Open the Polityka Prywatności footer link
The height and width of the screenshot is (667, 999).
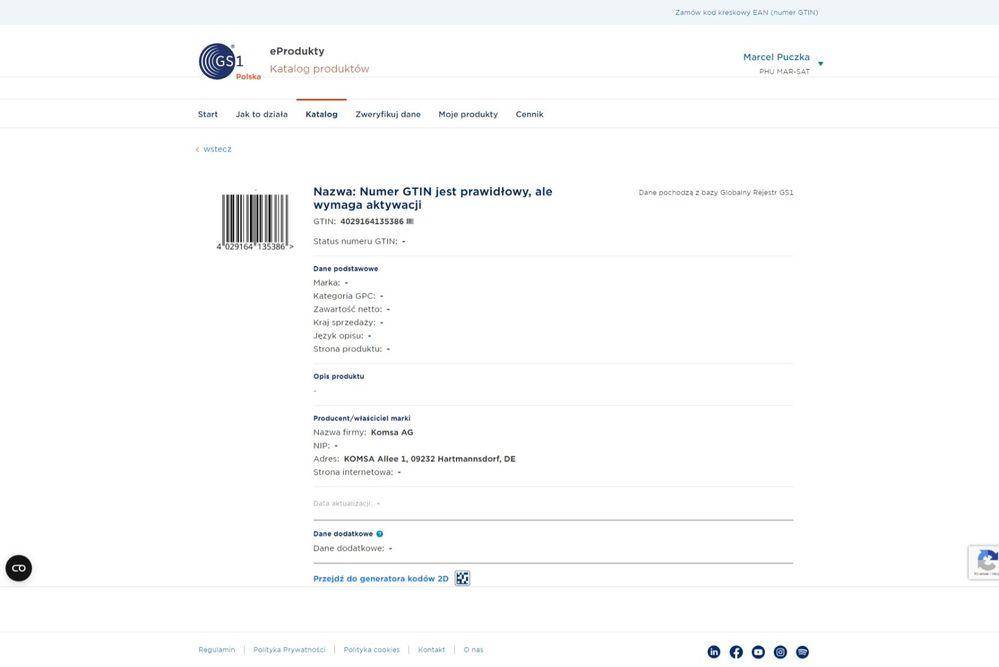[289, 650]
